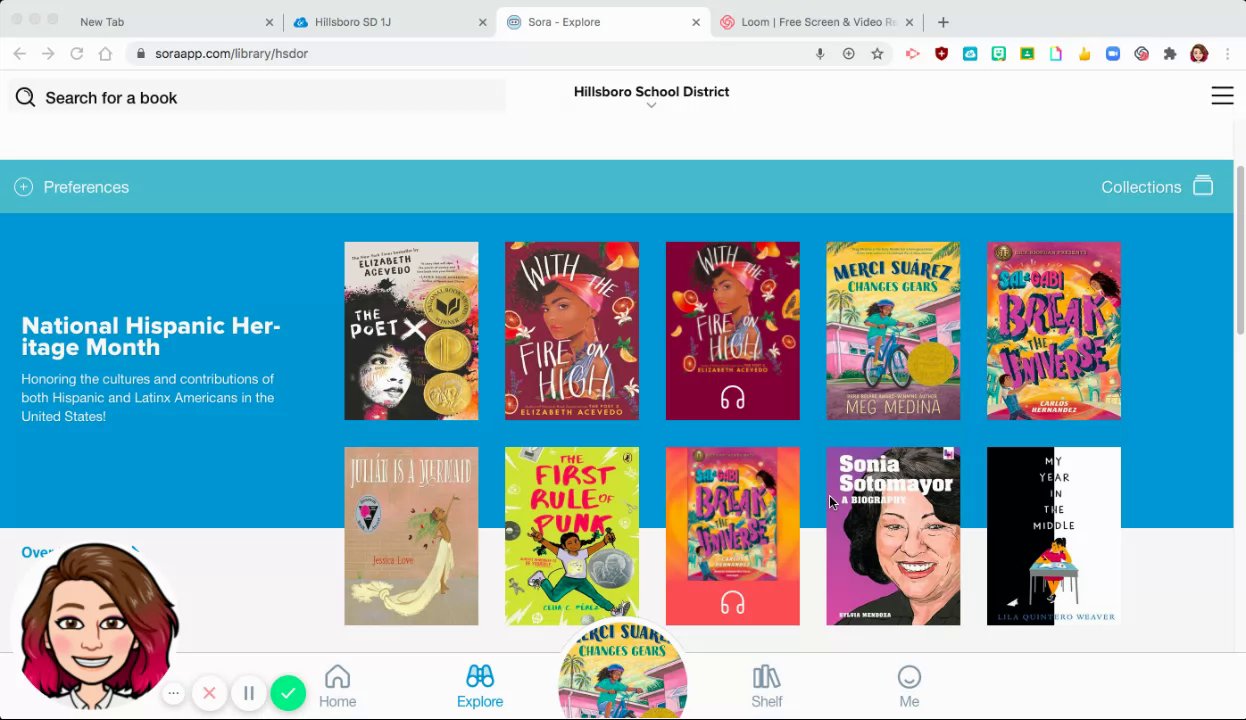Viewport: 1246px width, 720px height.
Task: Click the browser forward arrow
Action: tap(48, 54)
